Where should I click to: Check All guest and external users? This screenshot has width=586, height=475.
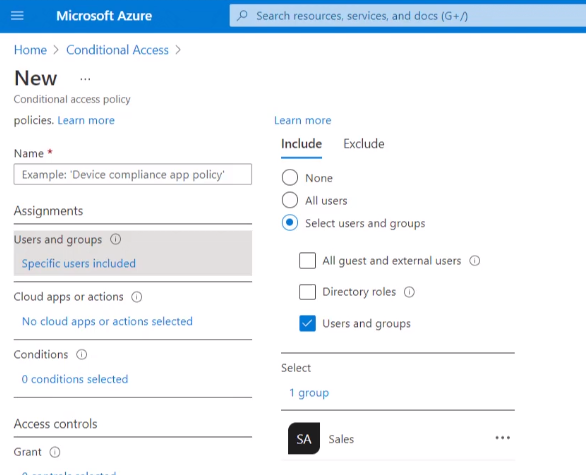[307, 260]
